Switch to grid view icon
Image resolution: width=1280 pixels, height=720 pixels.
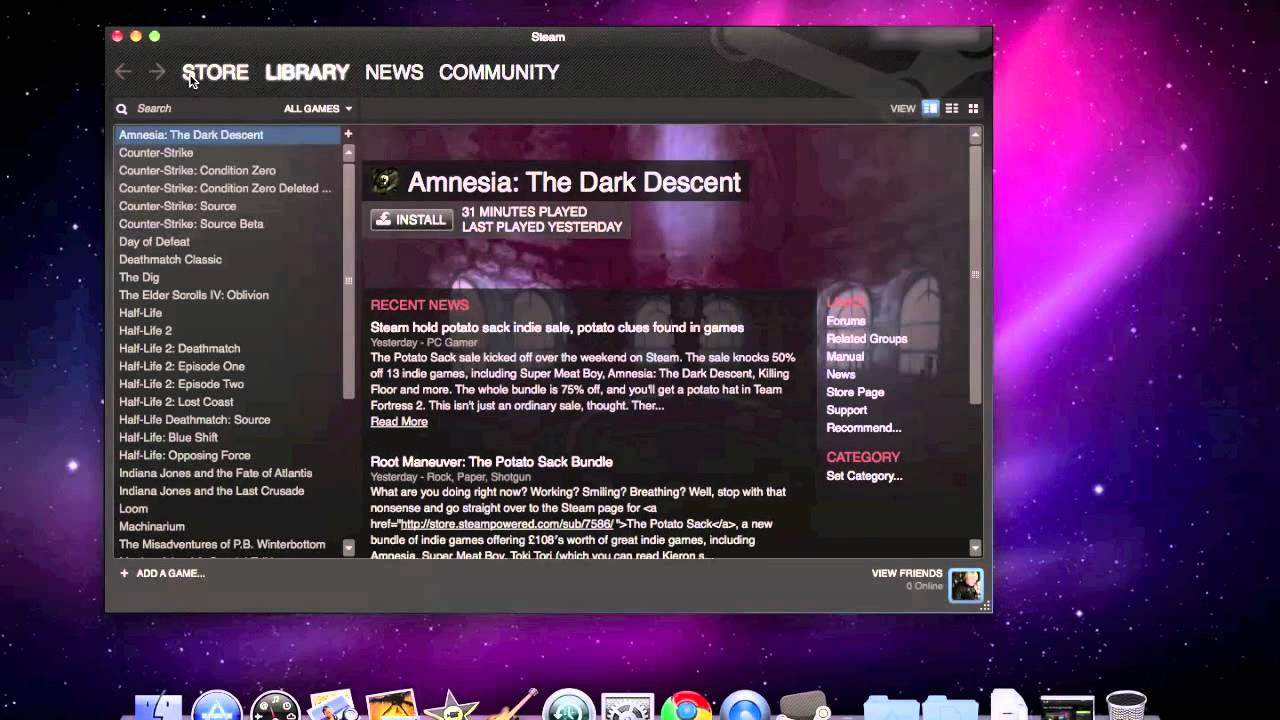[973, 108]
